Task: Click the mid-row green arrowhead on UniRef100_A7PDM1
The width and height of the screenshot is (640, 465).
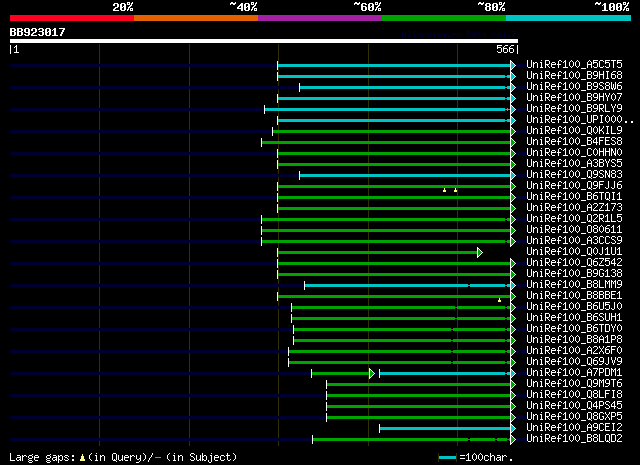Action: point(372,374)
